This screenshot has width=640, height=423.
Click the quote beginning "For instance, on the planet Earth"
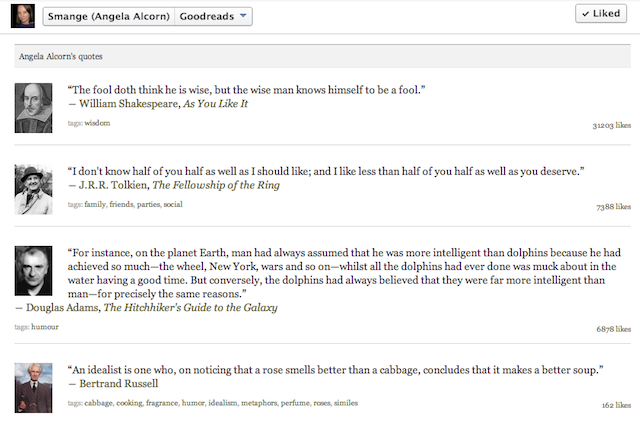click(344, 273)
